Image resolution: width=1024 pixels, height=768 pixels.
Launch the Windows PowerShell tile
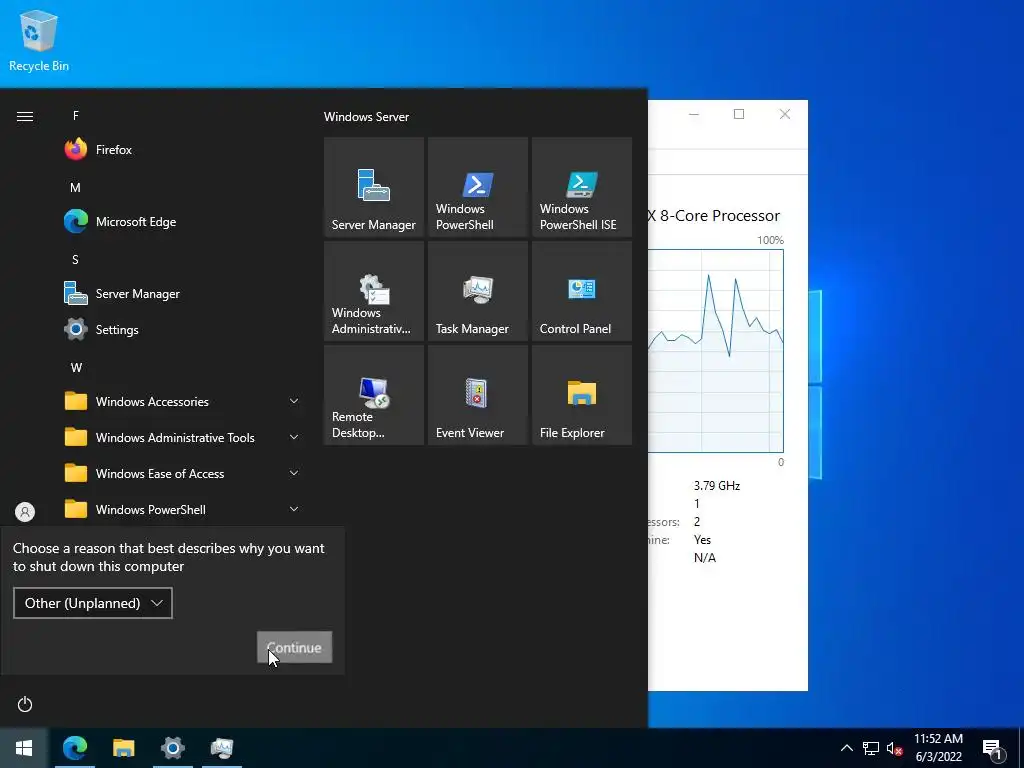477,187
